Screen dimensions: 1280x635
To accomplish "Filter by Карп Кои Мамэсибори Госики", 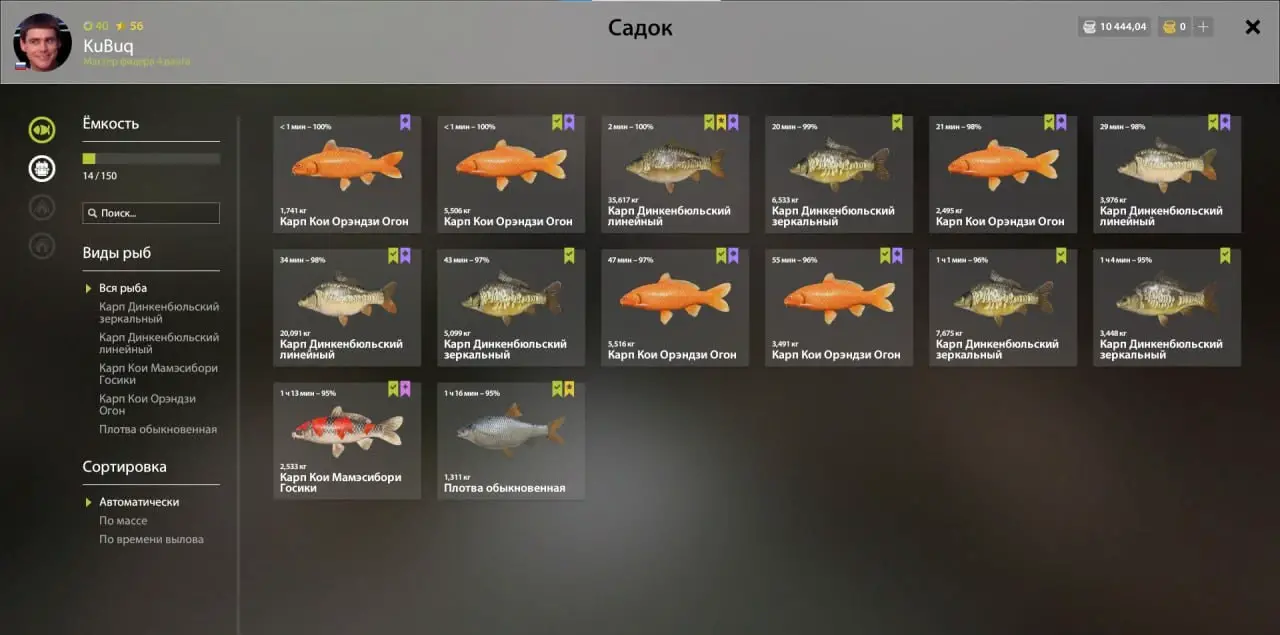I will 158,374.
